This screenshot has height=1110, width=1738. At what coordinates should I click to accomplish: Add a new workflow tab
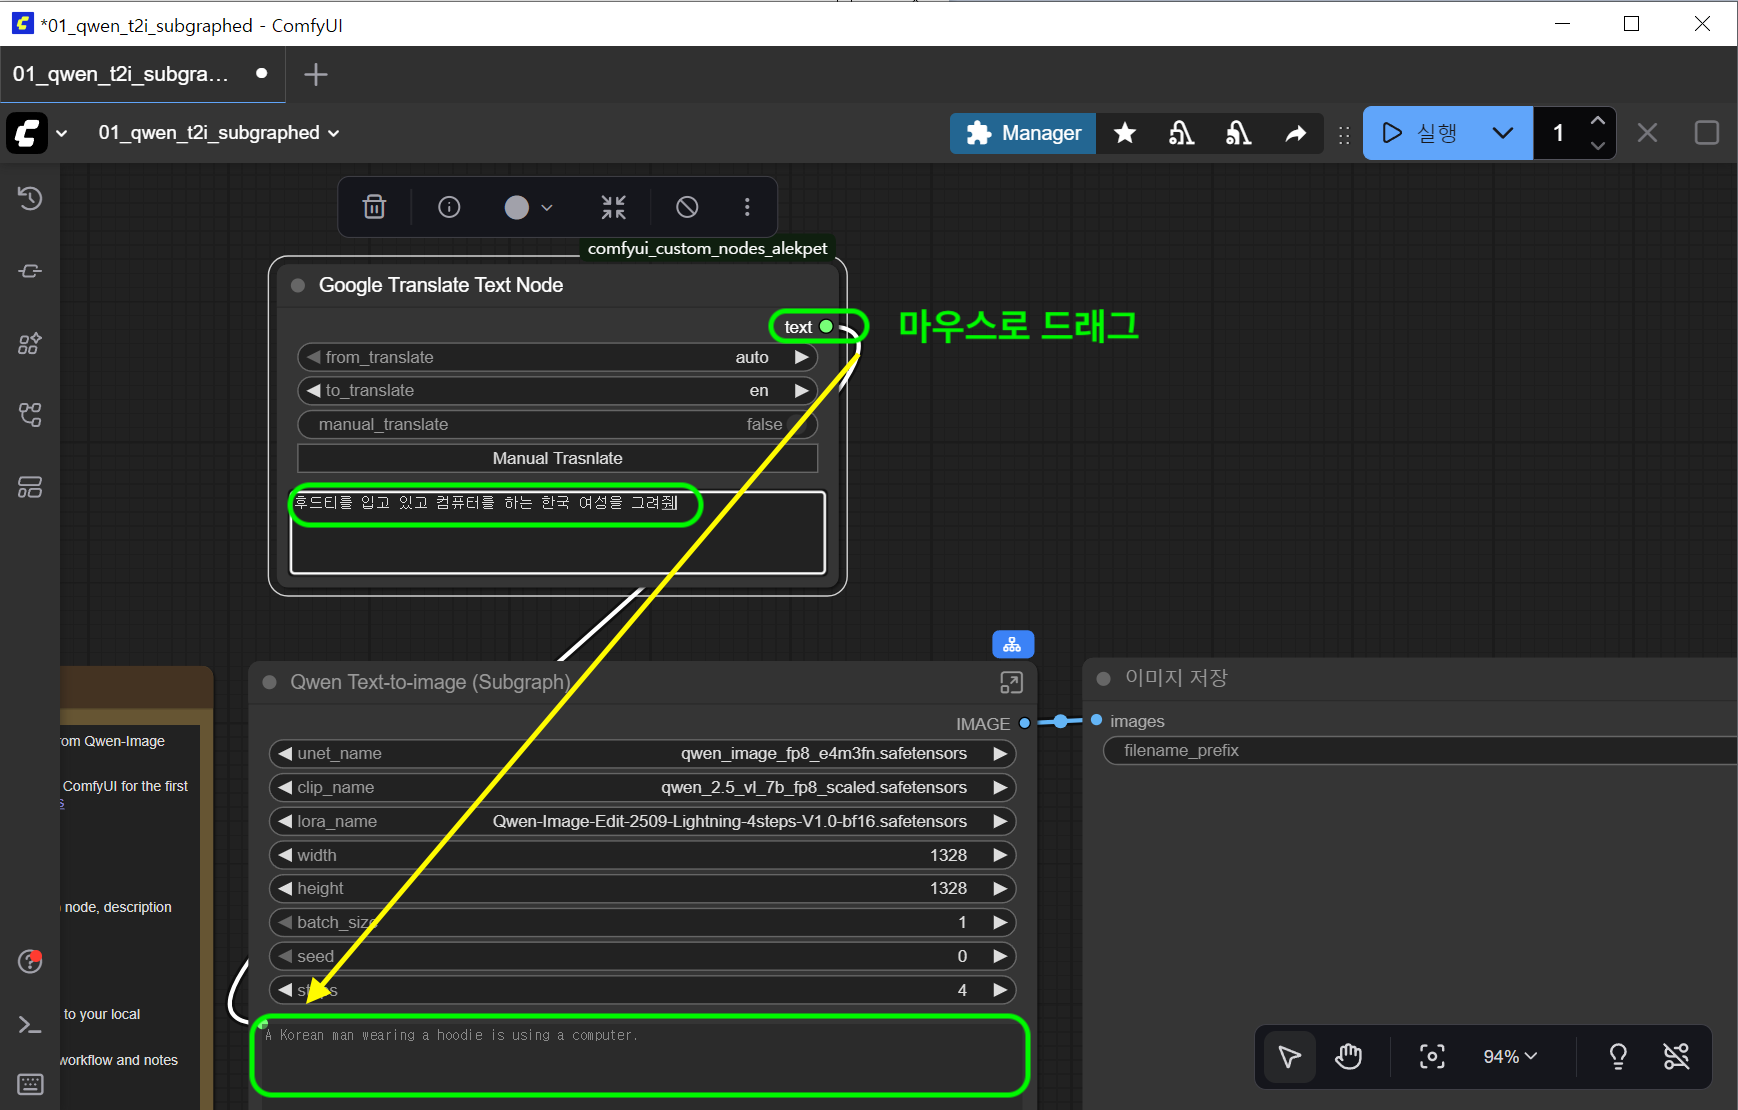click(315, 74)
